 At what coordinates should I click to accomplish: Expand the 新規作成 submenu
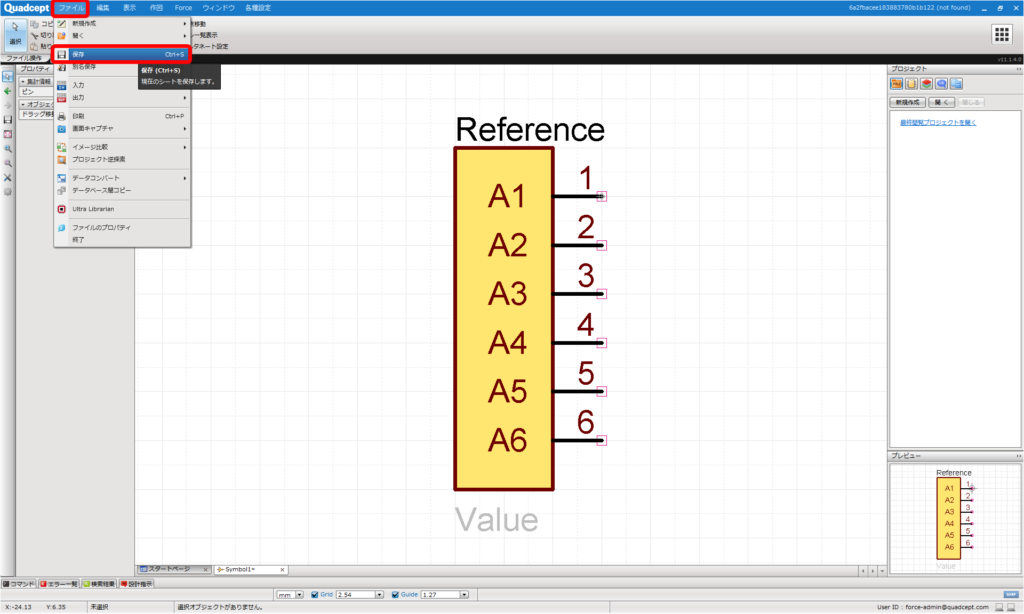point(122,24)
